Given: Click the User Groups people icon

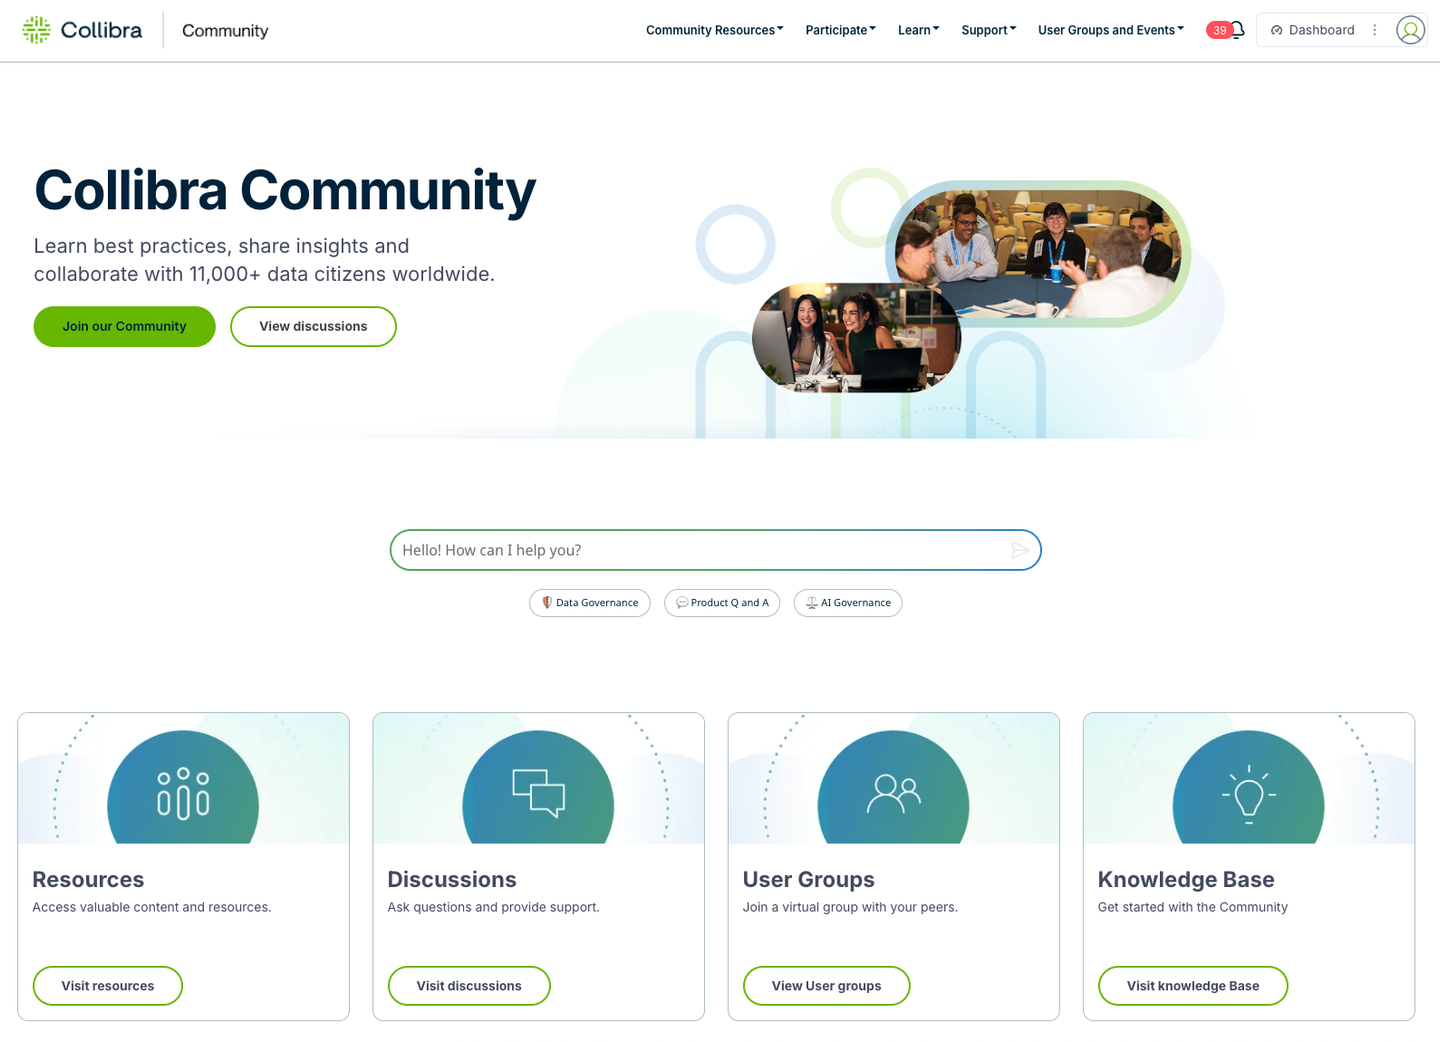Looking at the screenshot, I should pos(893,793).
